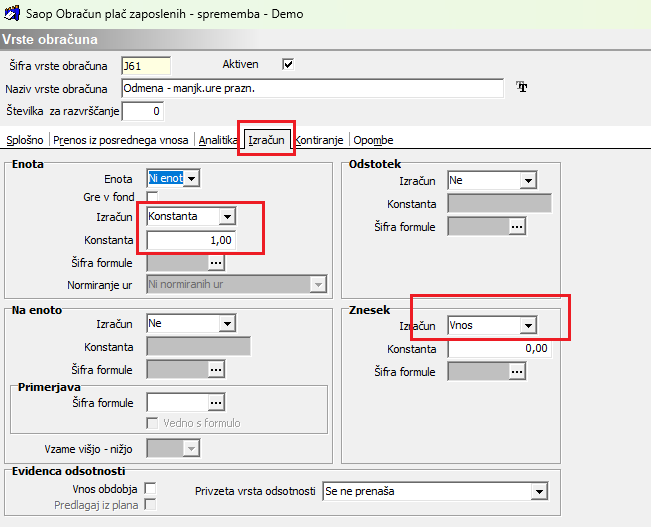Open formula lookup in the Enota section
This screenshot has width=651, height=527.
tap(216, 263)
